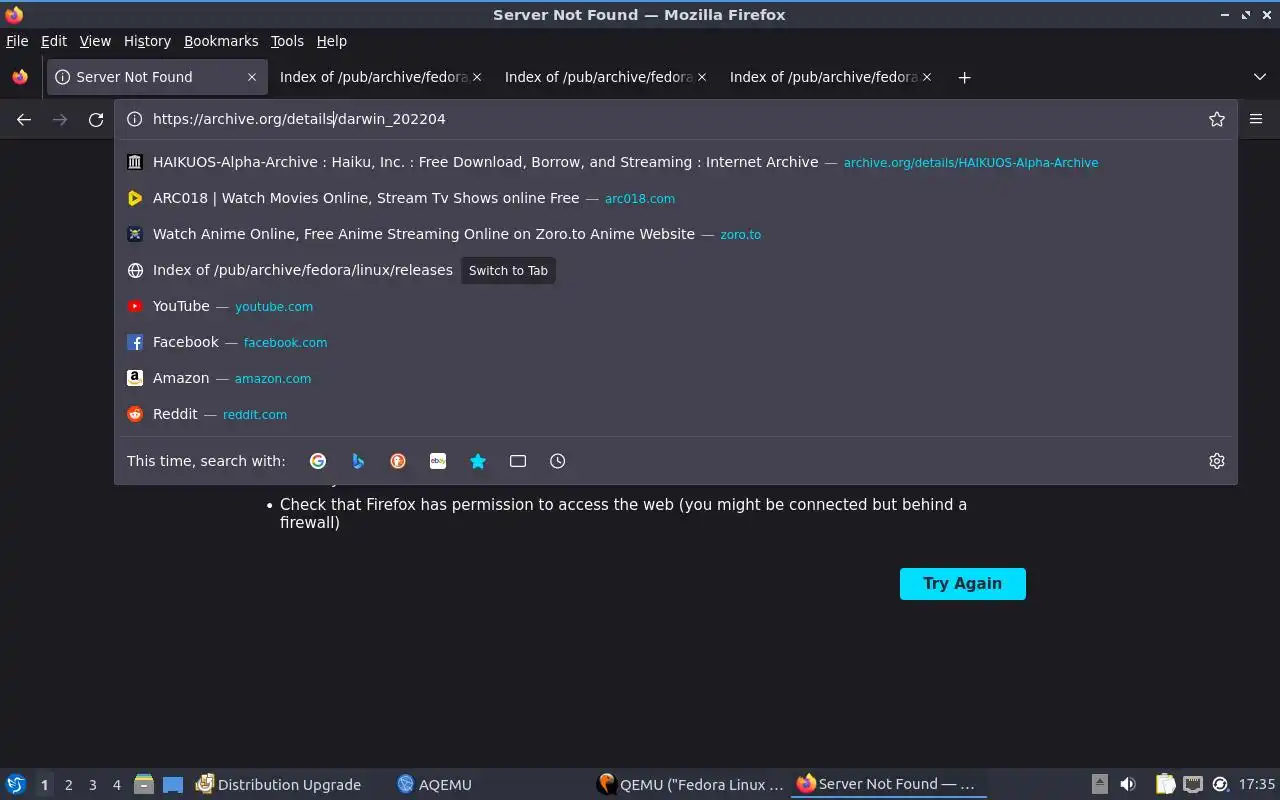The width and height of the screenshot is (1280, 800).
Task: Open the YouTube suggestion
Action: click(676, 306)
